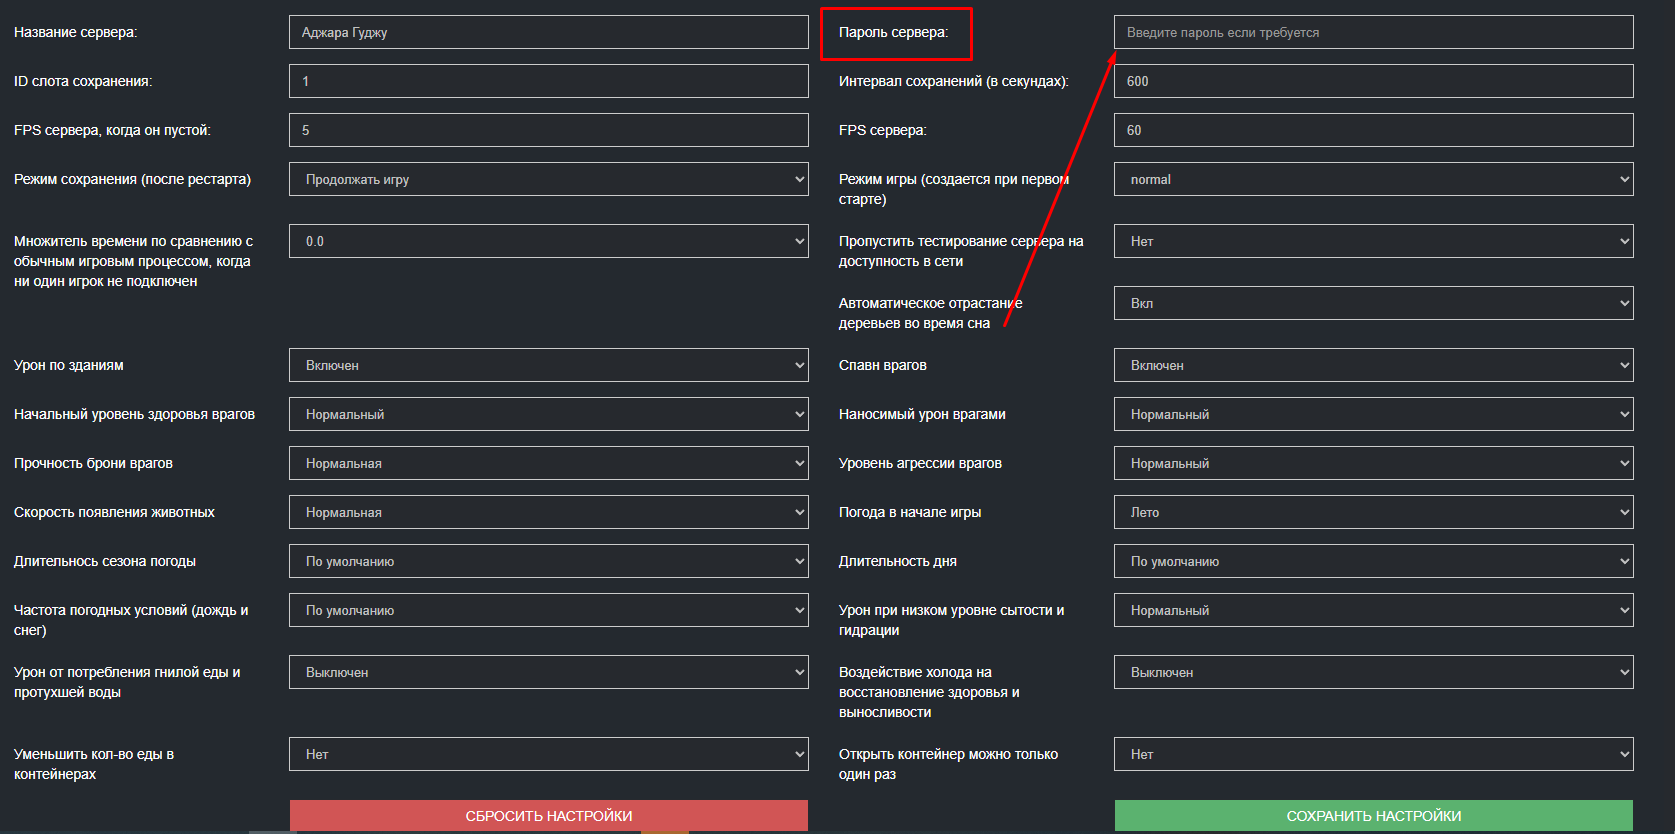The image size is (1675, 834).
Task: Expand 'Погода в начале игры' dropdown
Action: coord(1373,512)
